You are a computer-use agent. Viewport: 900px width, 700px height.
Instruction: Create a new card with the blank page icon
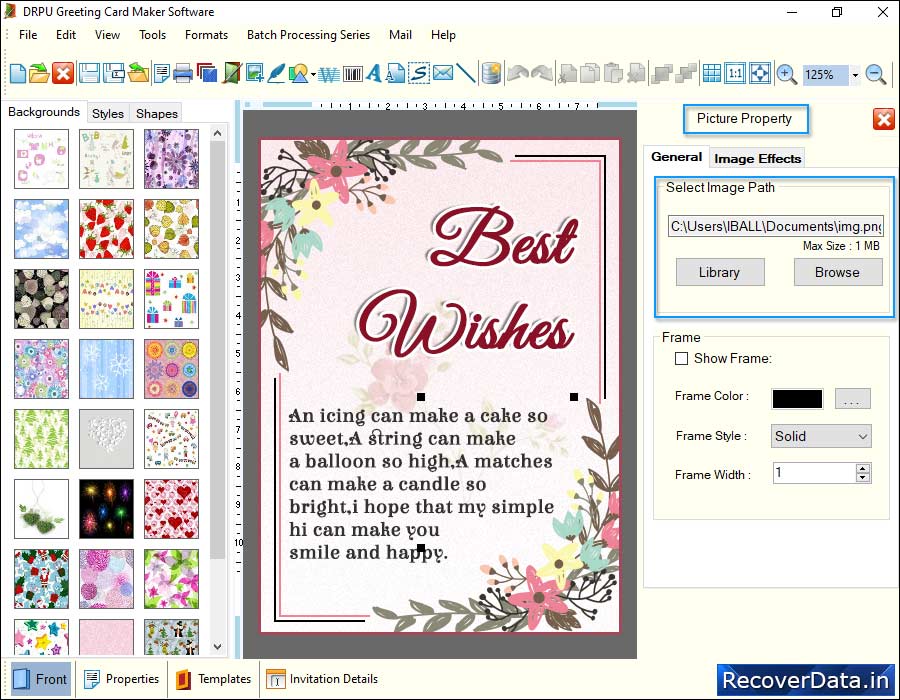(18, 73)
